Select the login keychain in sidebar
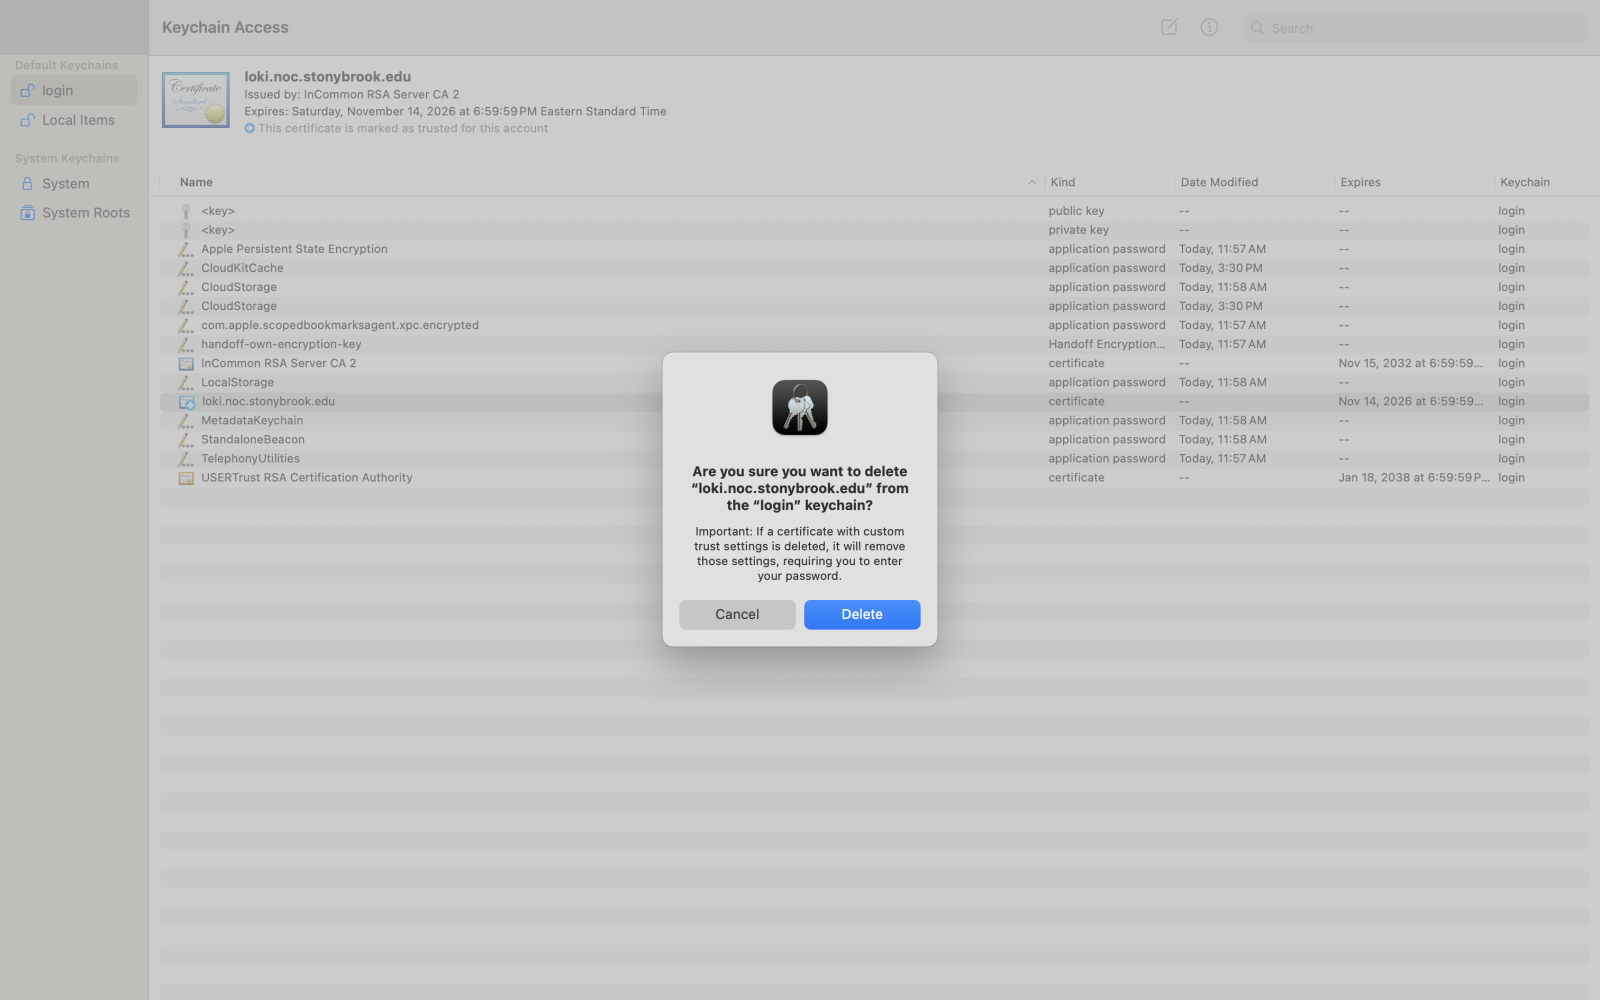Screen dimensions: 1600x1000 click(74, 90)
